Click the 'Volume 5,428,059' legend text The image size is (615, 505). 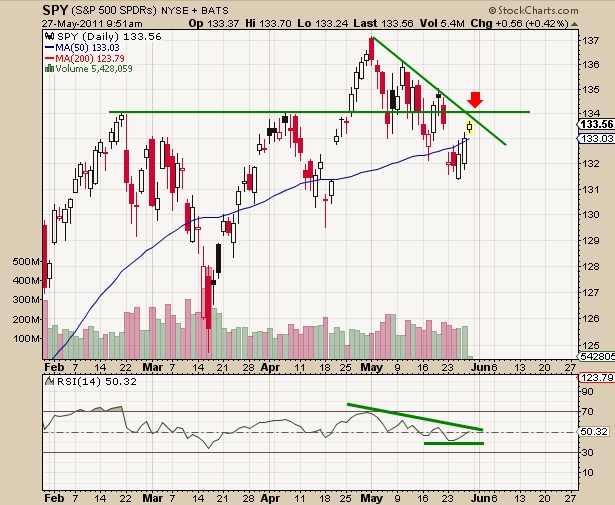coord(94,69)
